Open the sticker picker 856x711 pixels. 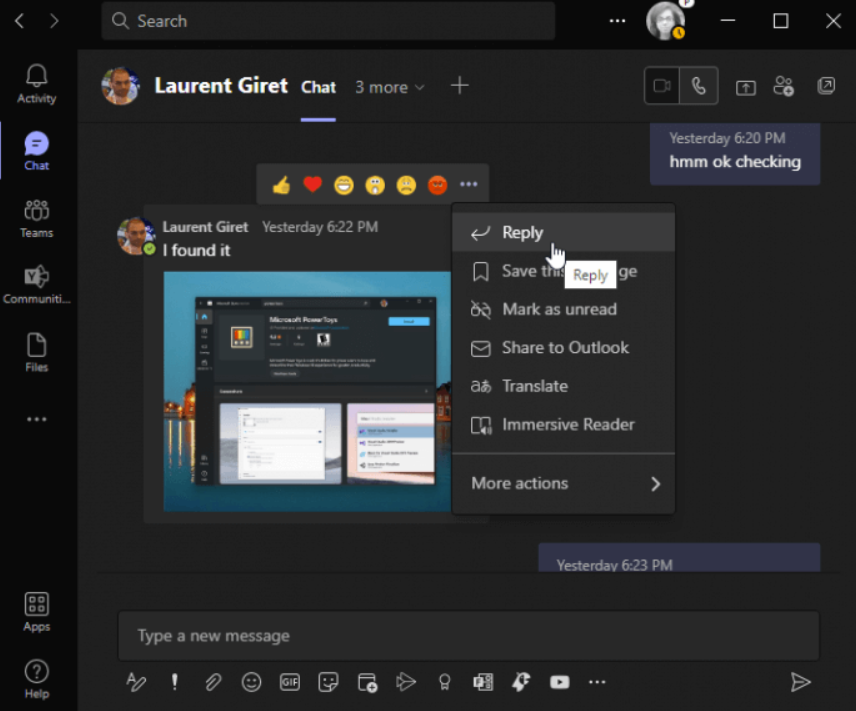coord(328,682)
